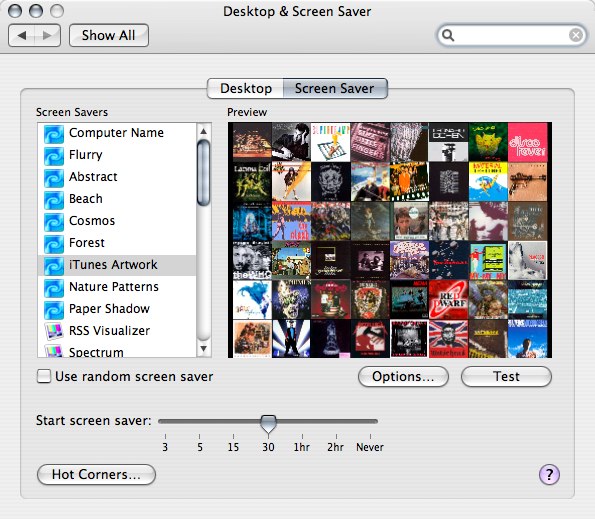This screenshot has width=595, height=519.
Task: Click the screen saver list scroll up arrow
Action: pos(203,131)
